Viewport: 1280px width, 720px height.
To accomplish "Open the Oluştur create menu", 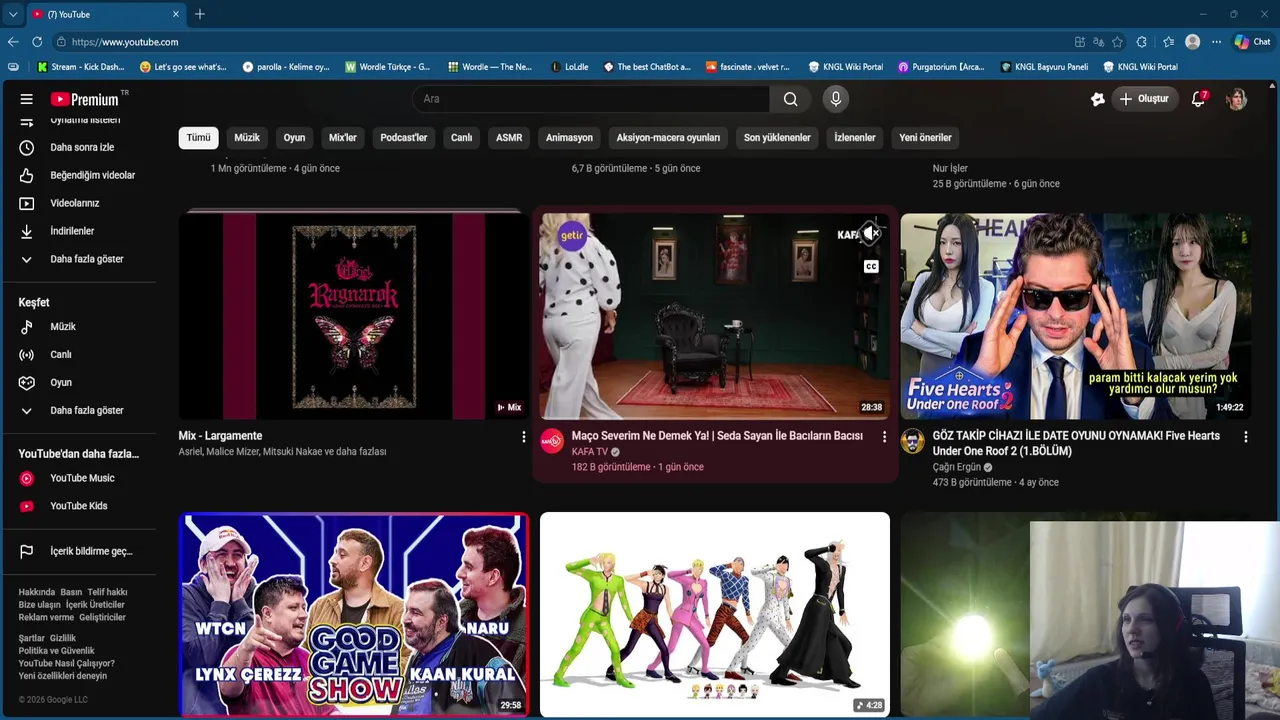I will tap(1144, 99).
